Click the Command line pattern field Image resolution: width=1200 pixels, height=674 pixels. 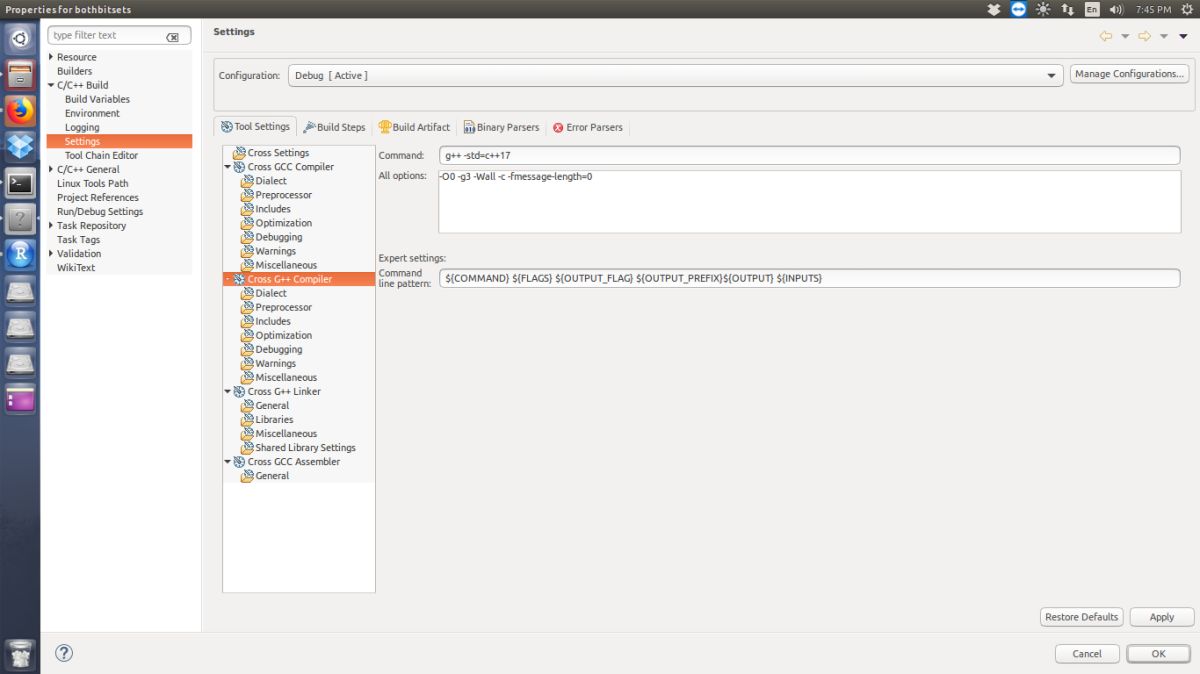click(x=809, y=278)
